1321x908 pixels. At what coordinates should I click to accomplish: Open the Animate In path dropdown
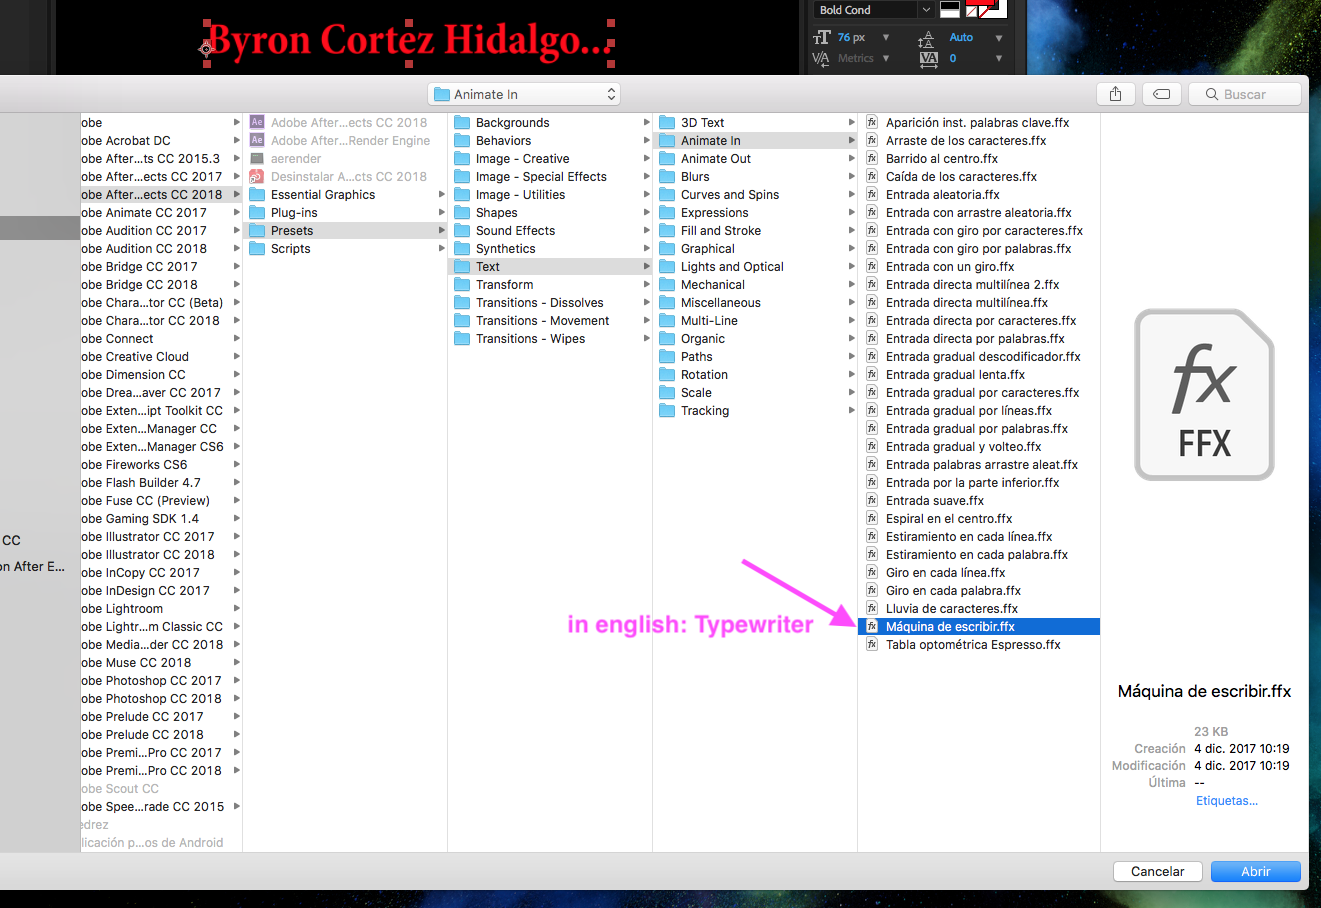click(x=524, y=94)
